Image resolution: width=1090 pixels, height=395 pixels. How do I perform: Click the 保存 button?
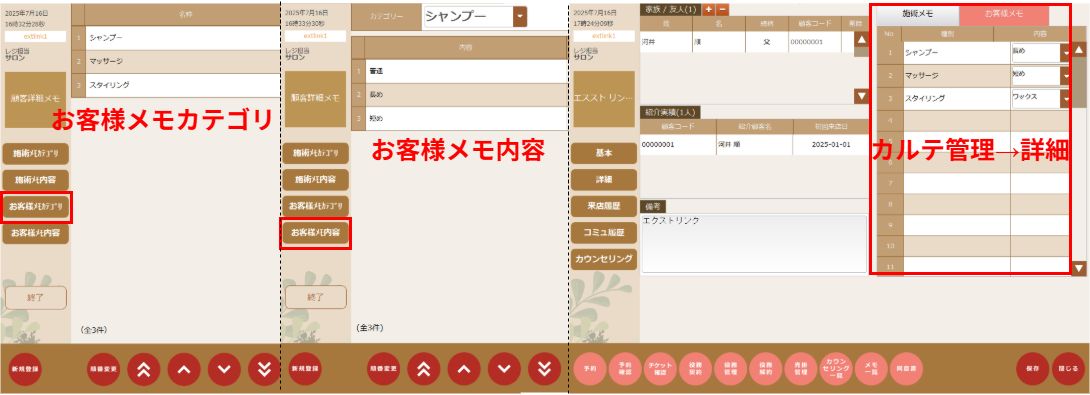[x=1032, y=369]
